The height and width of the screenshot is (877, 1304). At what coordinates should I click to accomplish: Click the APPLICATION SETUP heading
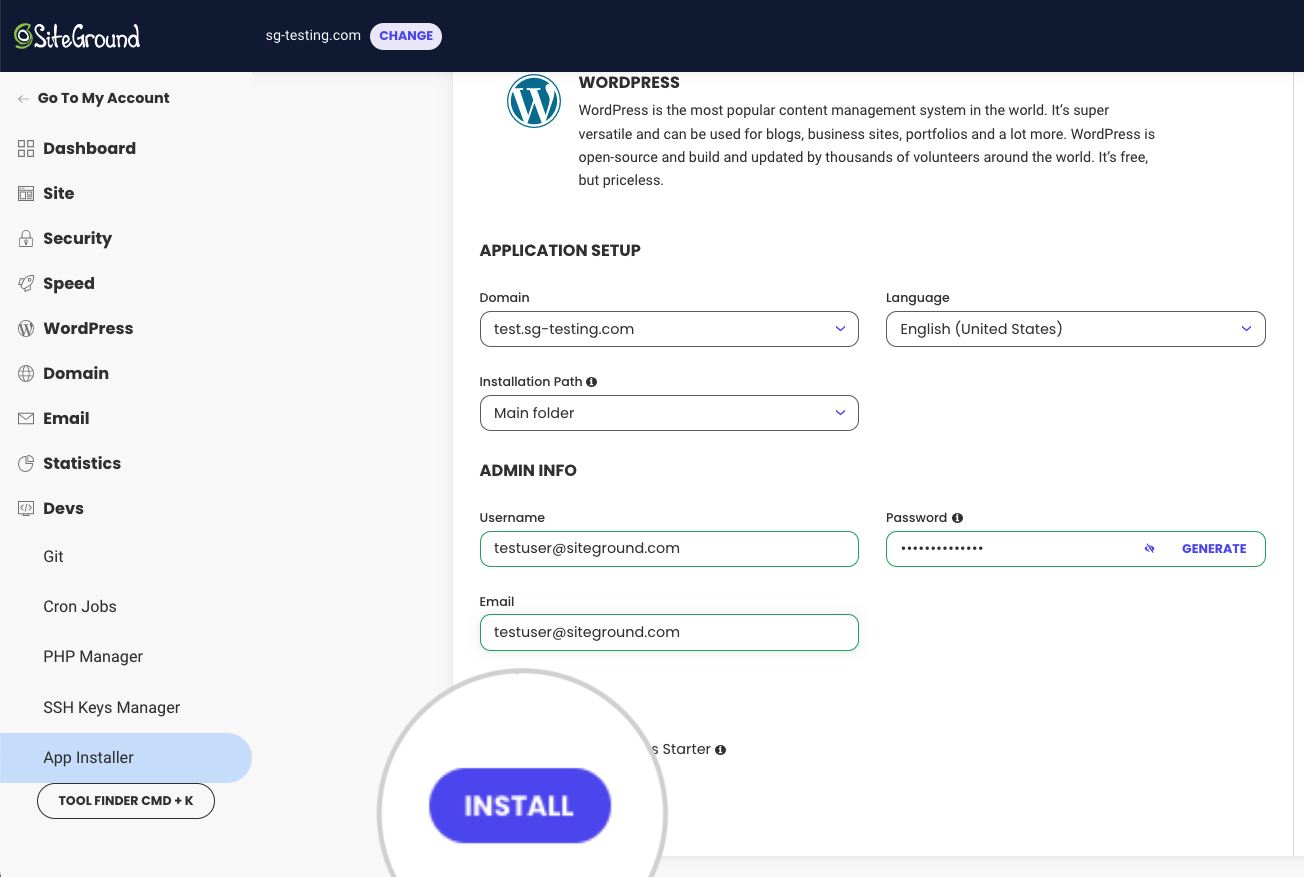[x=560, y=251]
